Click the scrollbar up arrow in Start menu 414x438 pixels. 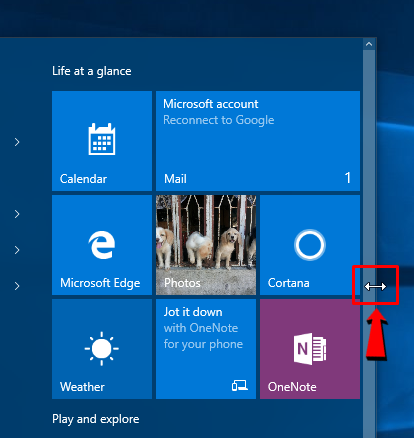point(369,44)
